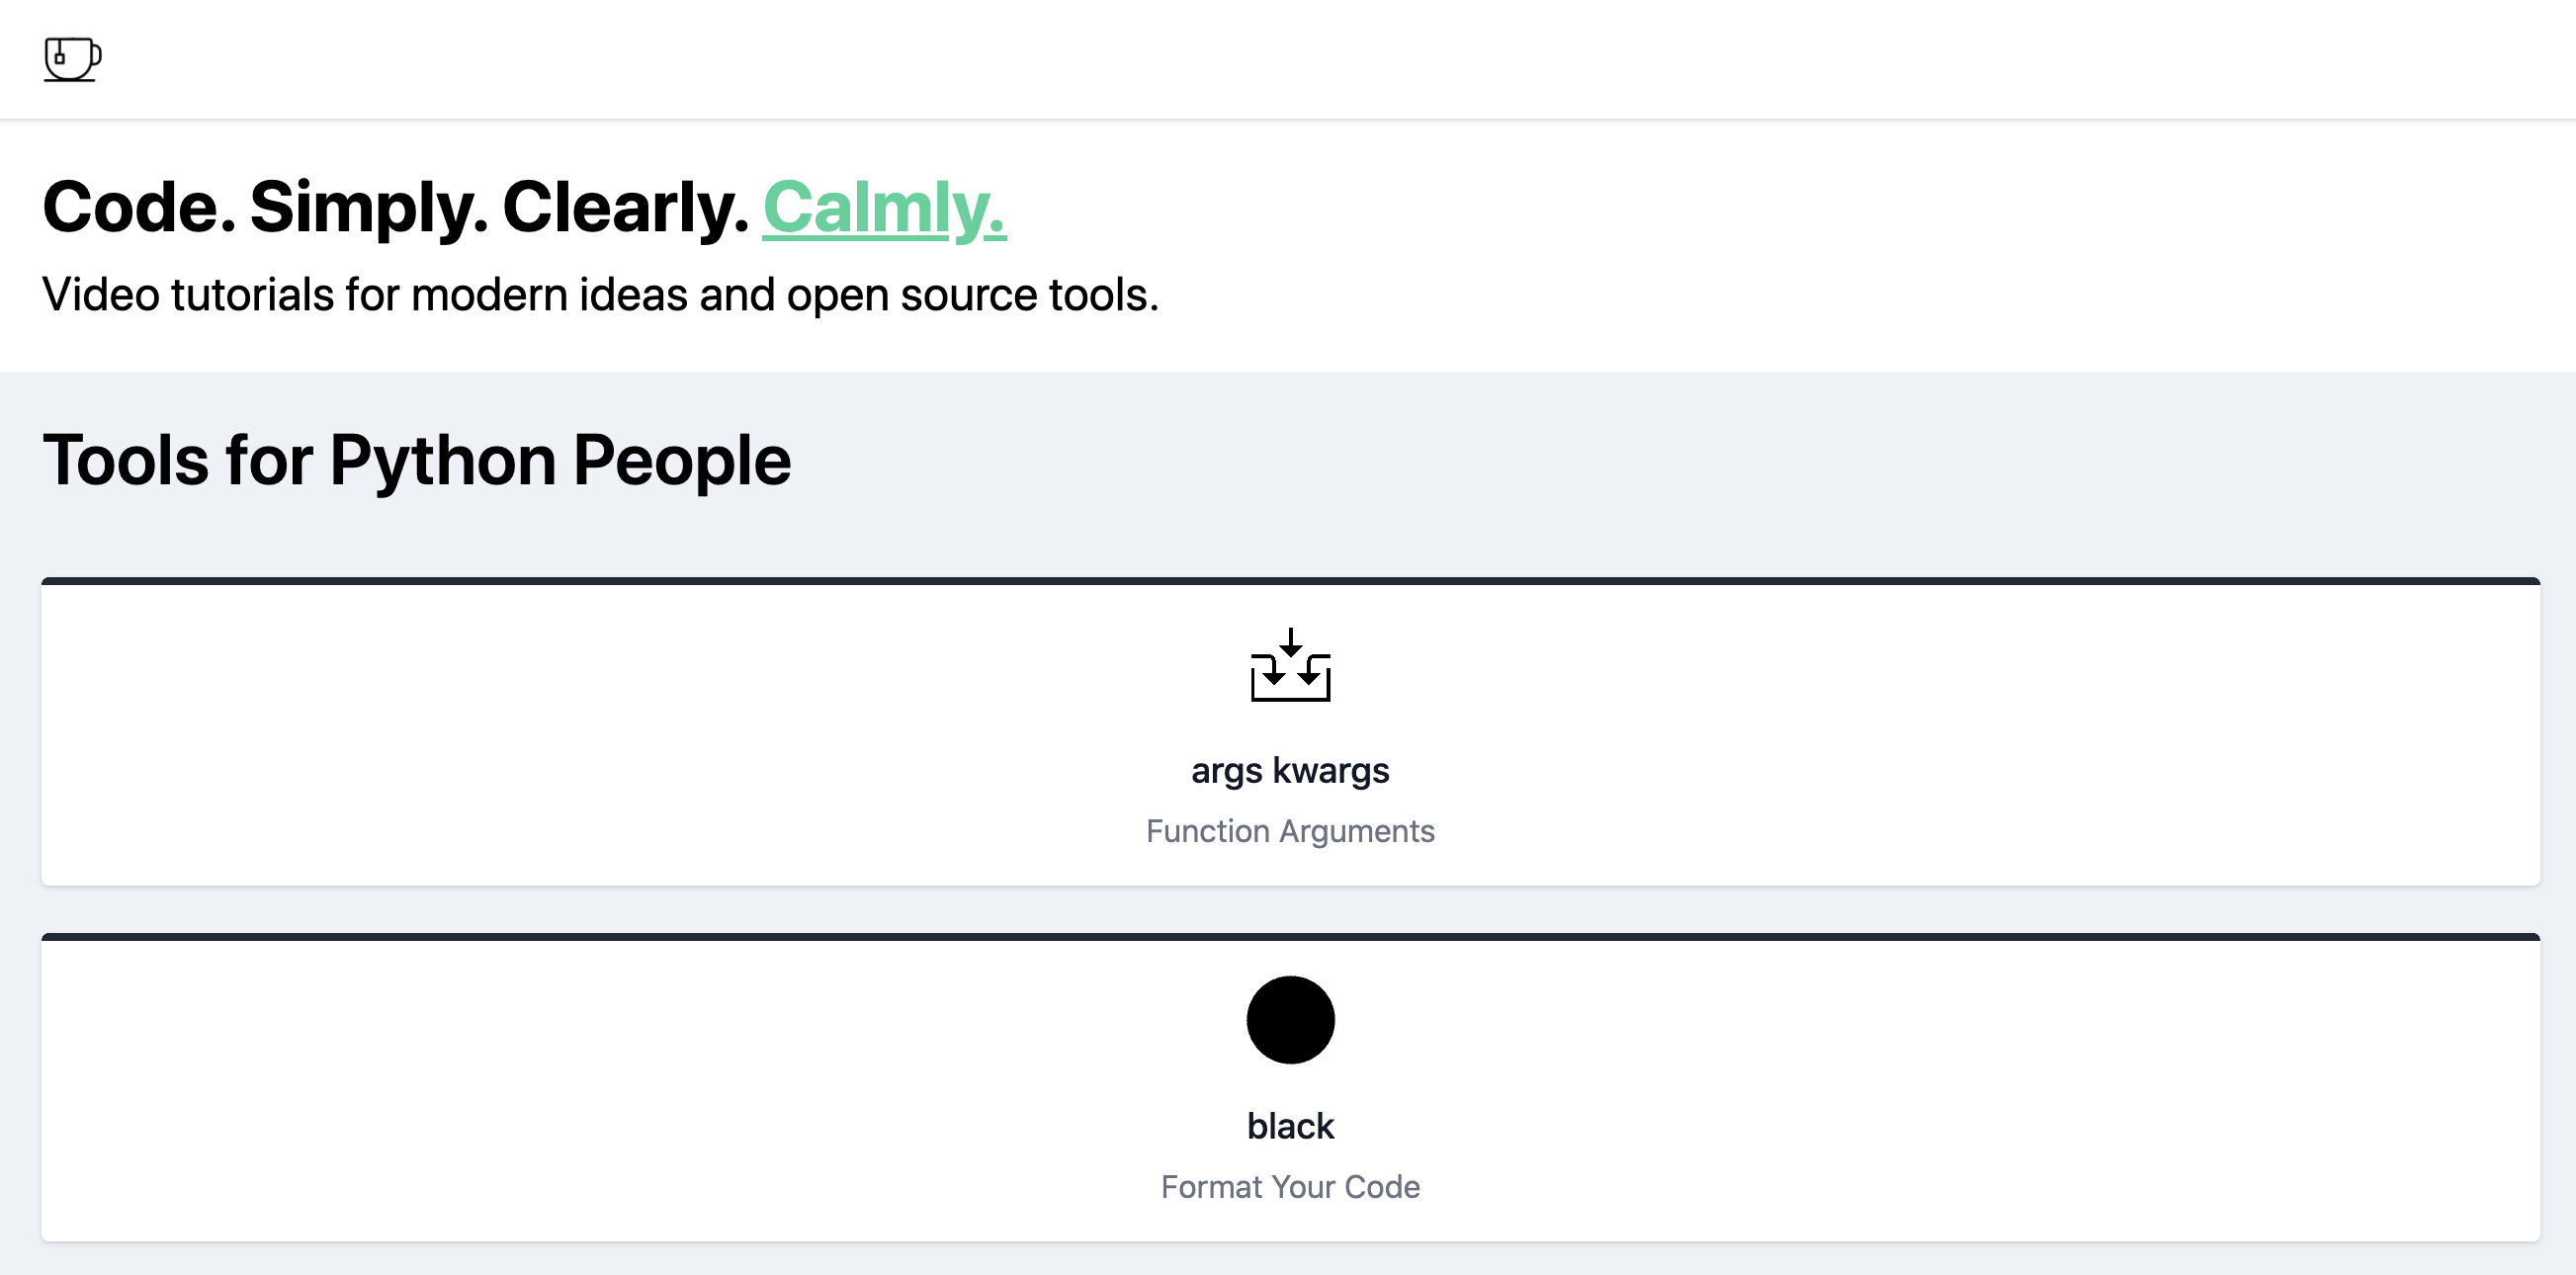Click the downward arrows icon above args kwargs
The height and width of the screenshot is (1275, 2576).
coord(1291,668)
